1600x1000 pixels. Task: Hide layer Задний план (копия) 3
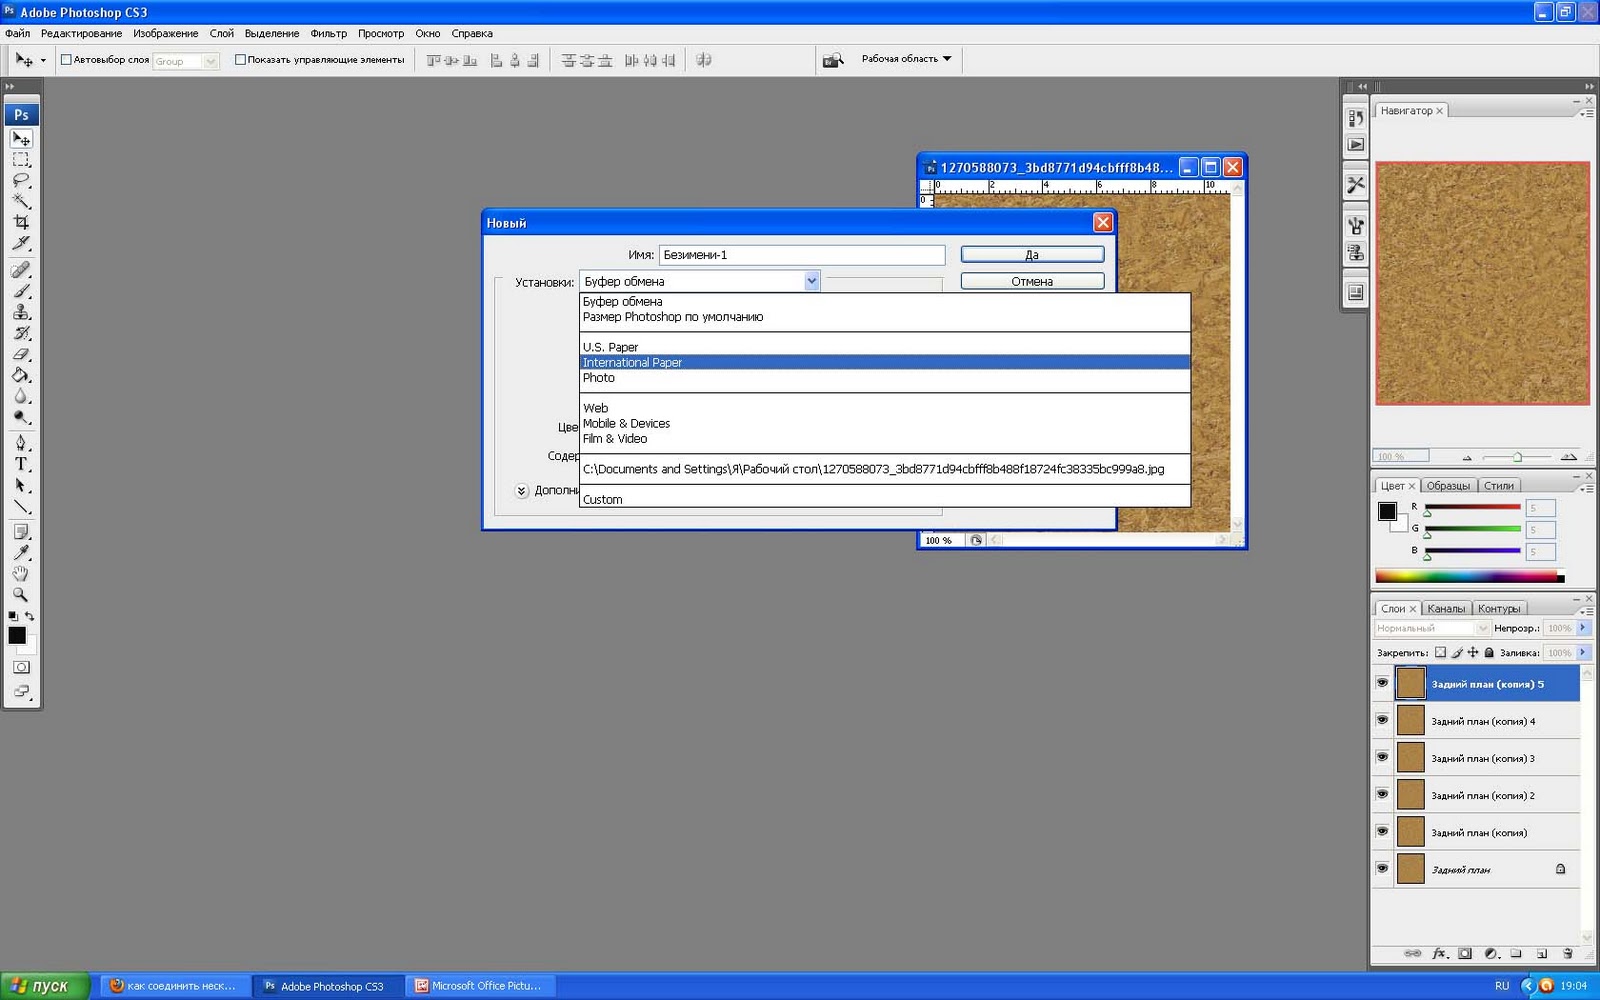point(1382,757)
